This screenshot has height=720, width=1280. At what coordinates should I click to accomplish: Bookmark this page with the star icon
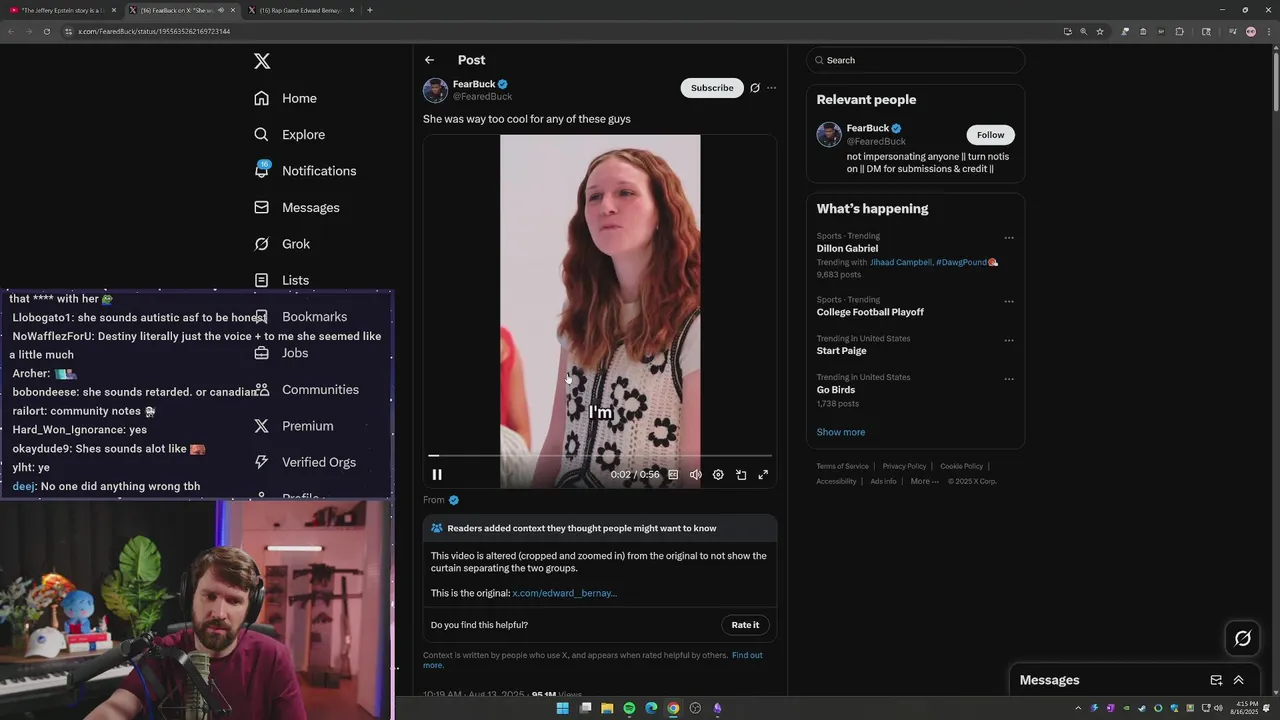tap(1100, 31)
